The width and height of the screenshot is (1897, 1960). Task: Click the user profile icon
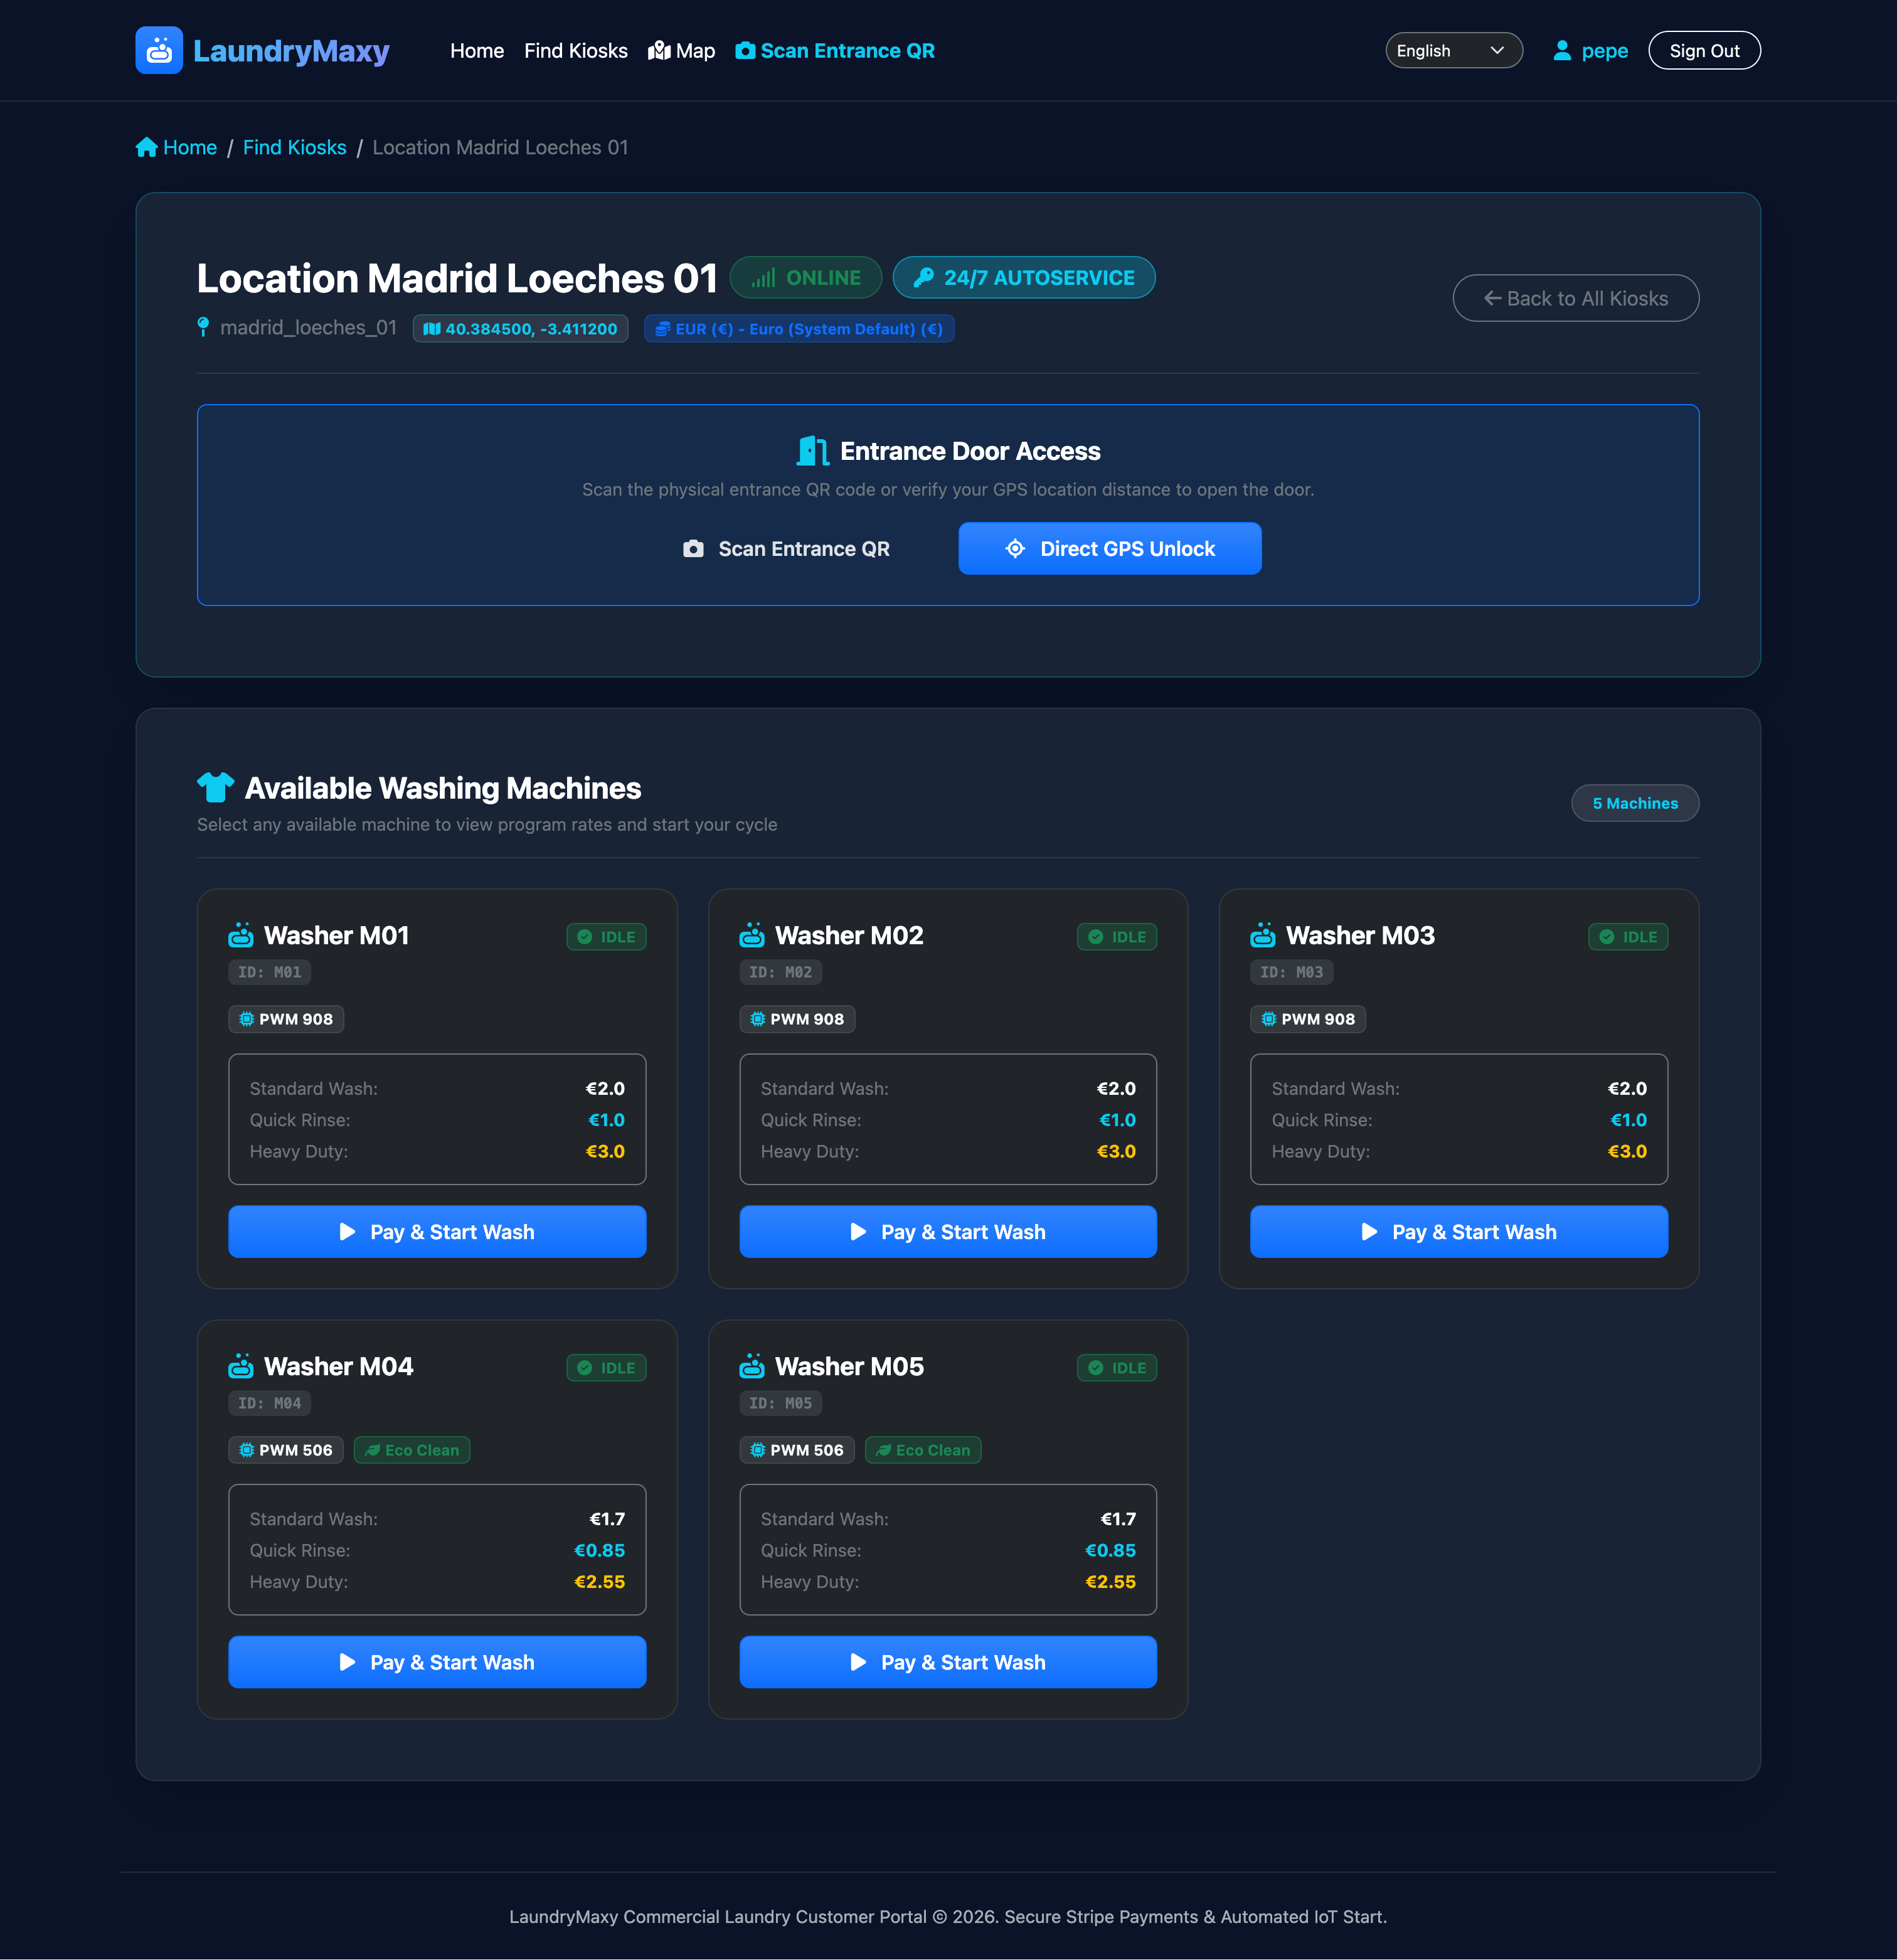1562,51
